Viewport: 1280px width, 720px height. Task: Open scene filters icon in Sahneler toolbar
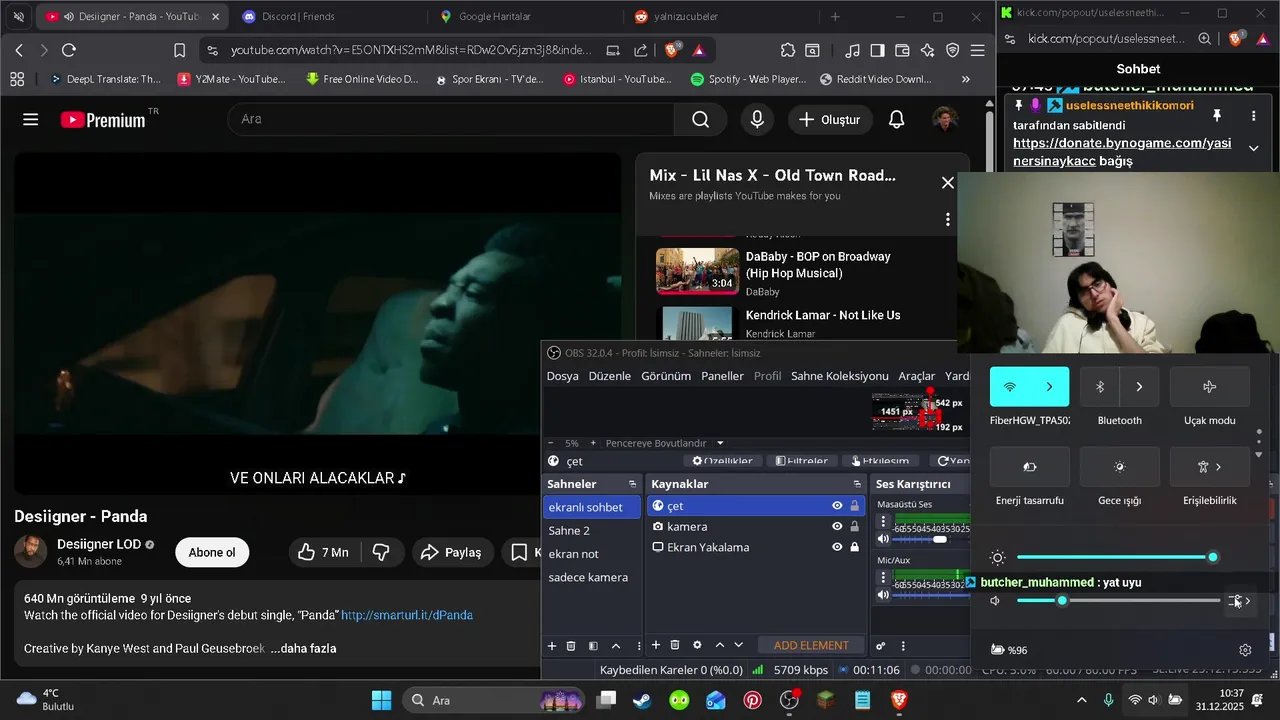click(x=593, y=646)
